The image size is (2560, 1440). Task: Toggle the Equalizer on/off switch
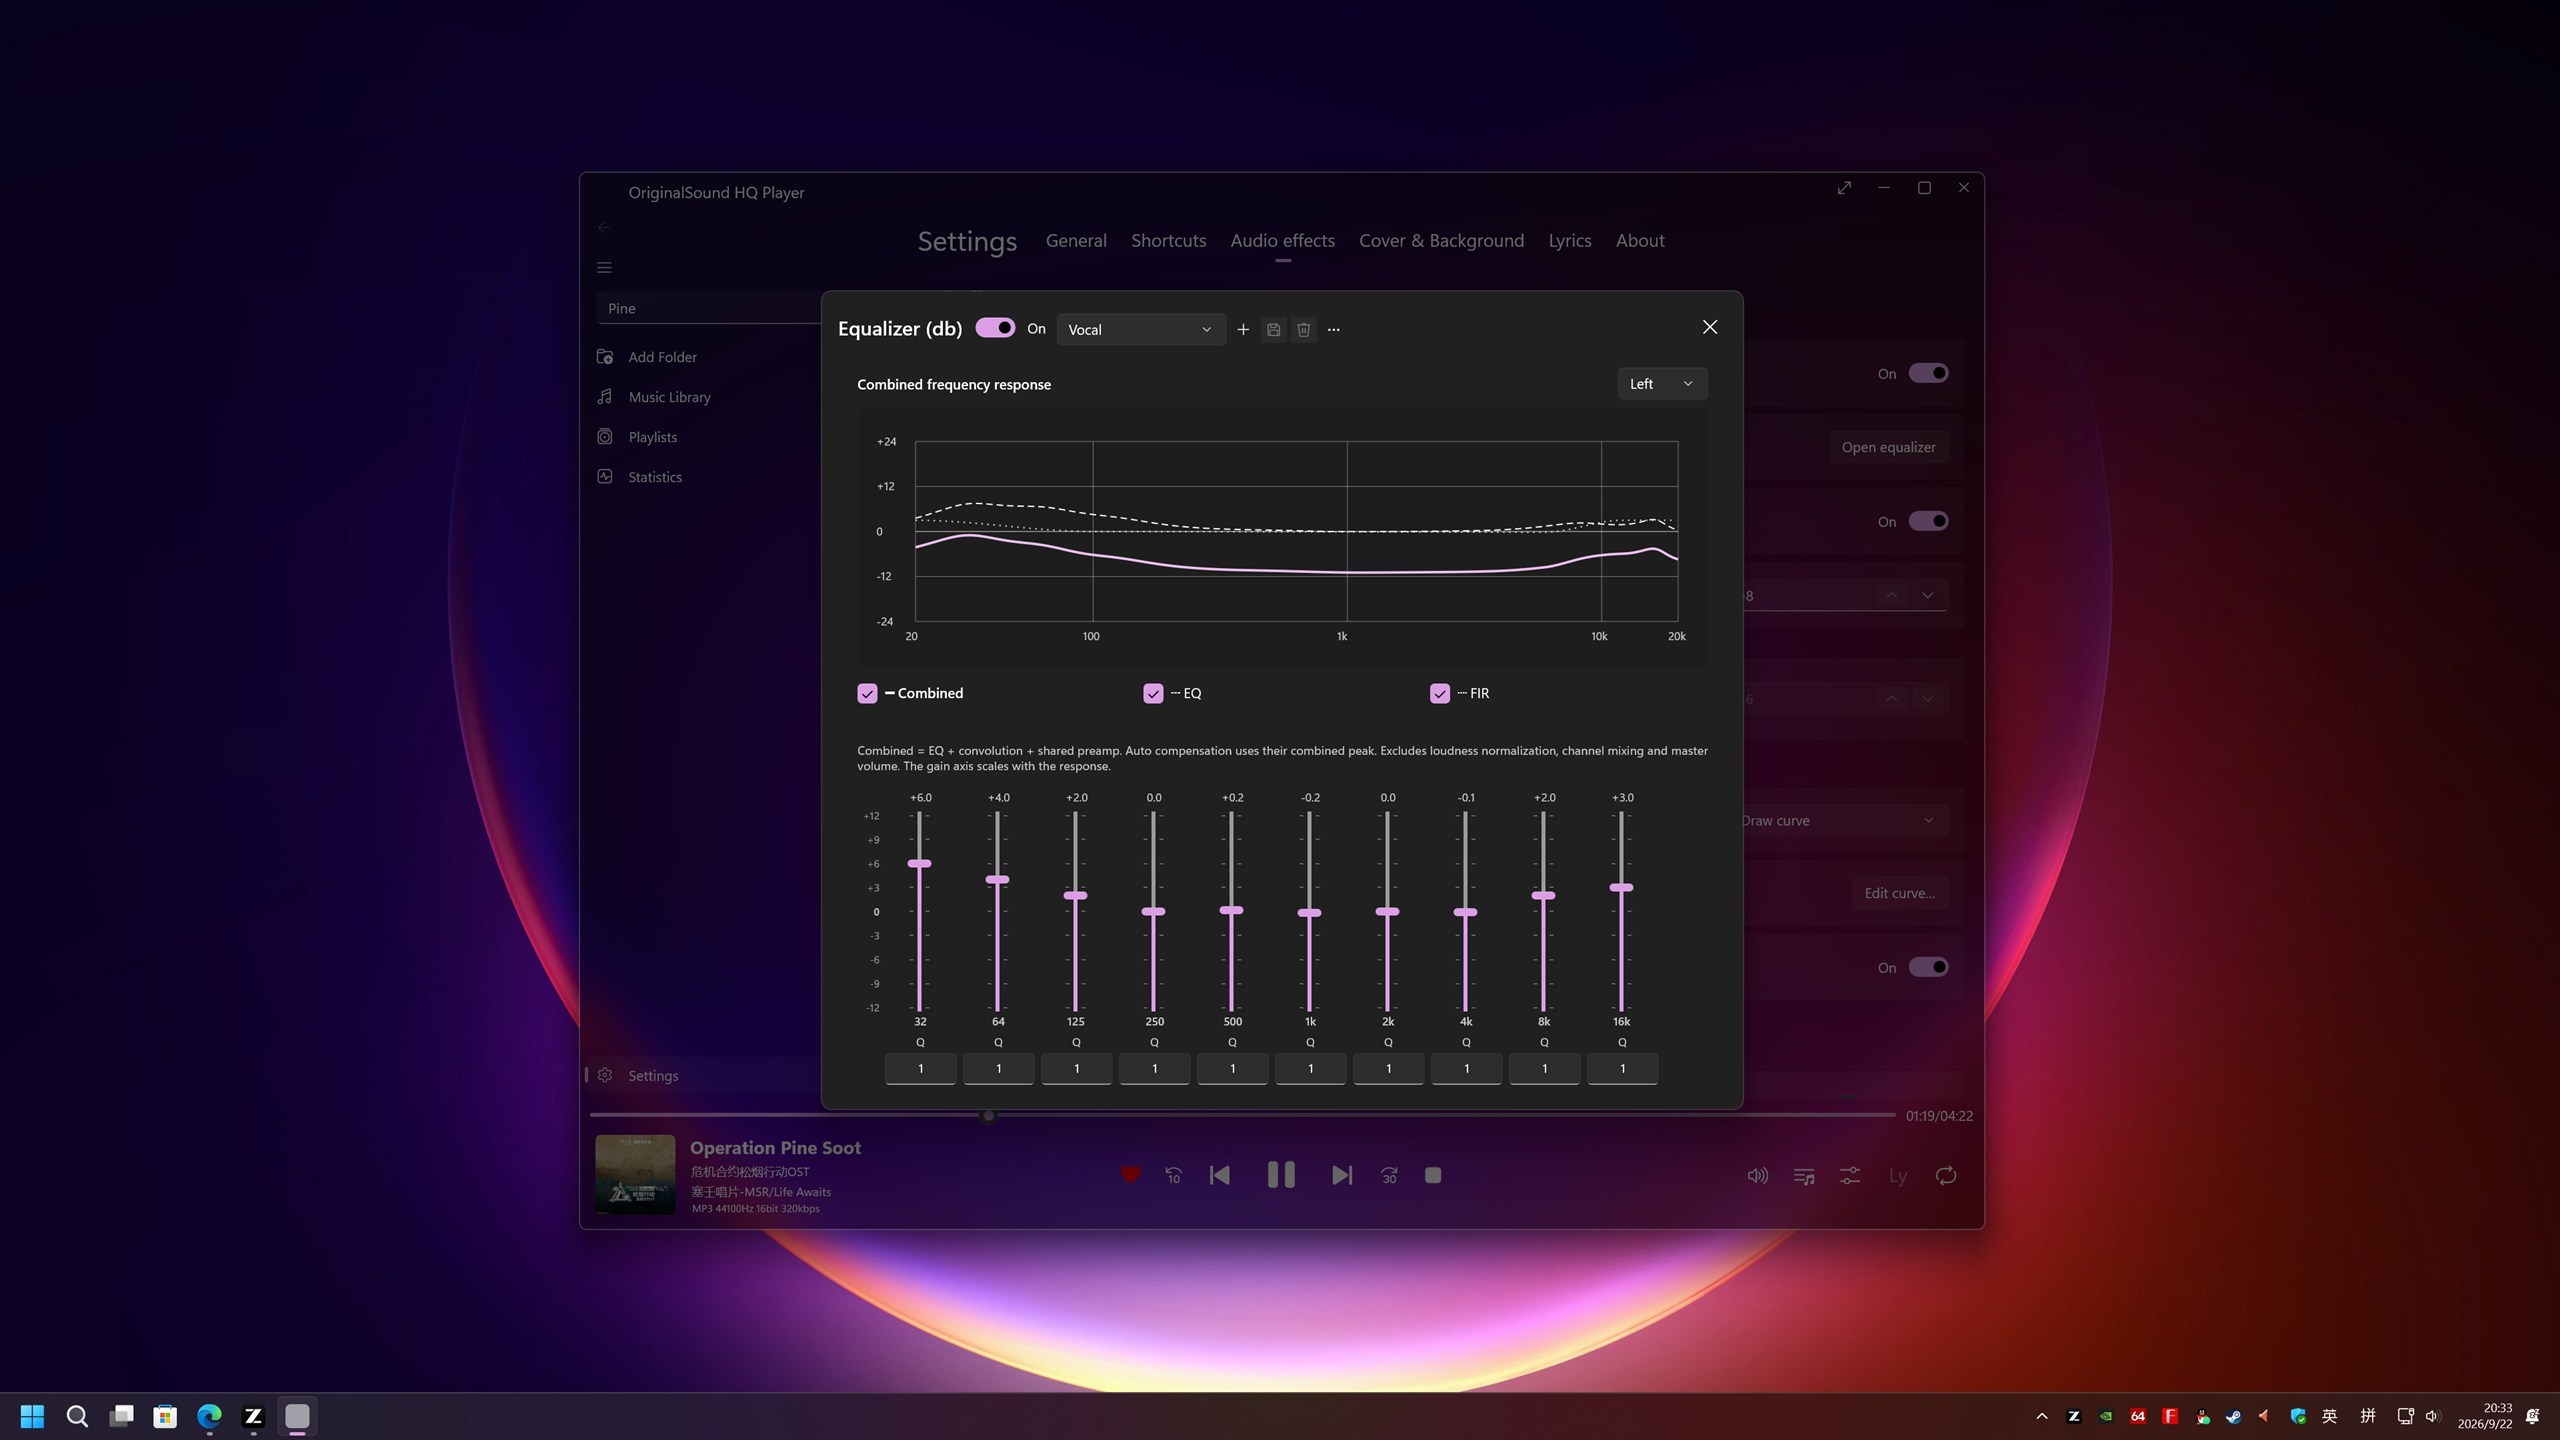point(995,328)
